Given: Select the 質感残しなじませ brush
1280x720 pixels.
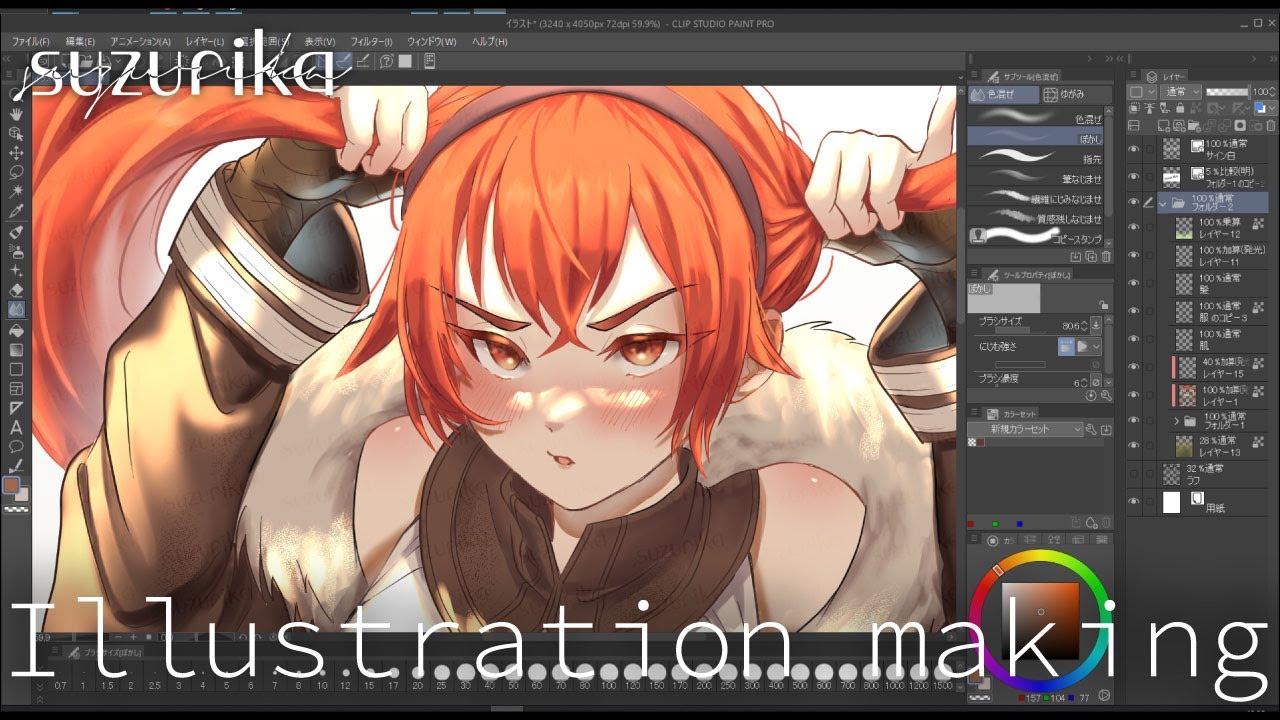Looking at the screenshot, I should click(x=1036, y=218).
